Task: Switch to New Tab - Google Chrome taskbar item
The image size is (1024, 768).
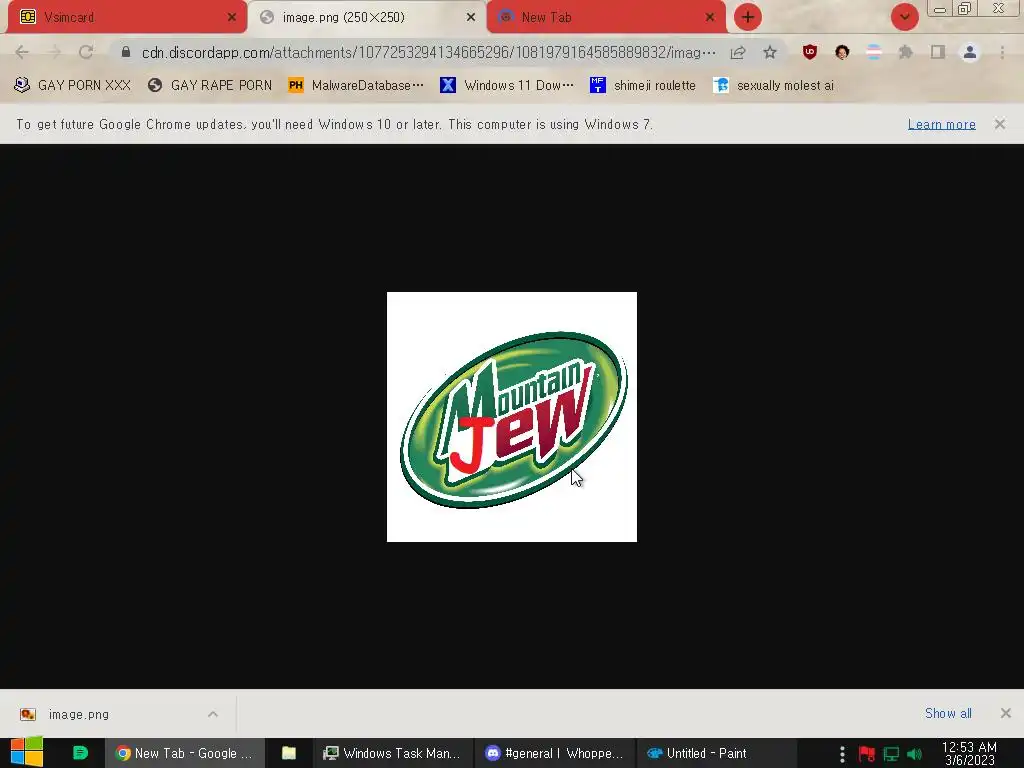Action: pos(185,753)
